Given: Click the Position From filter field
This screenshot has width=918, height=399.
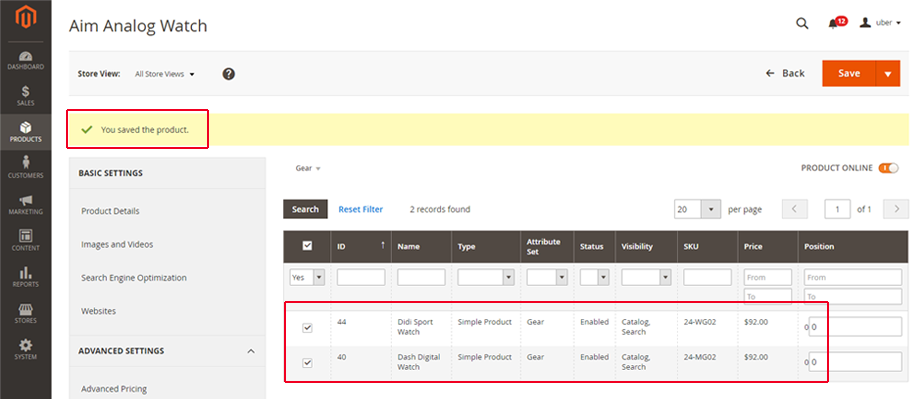Looking at the screenshot, I should pyautogui.click(x=853, y=277).
